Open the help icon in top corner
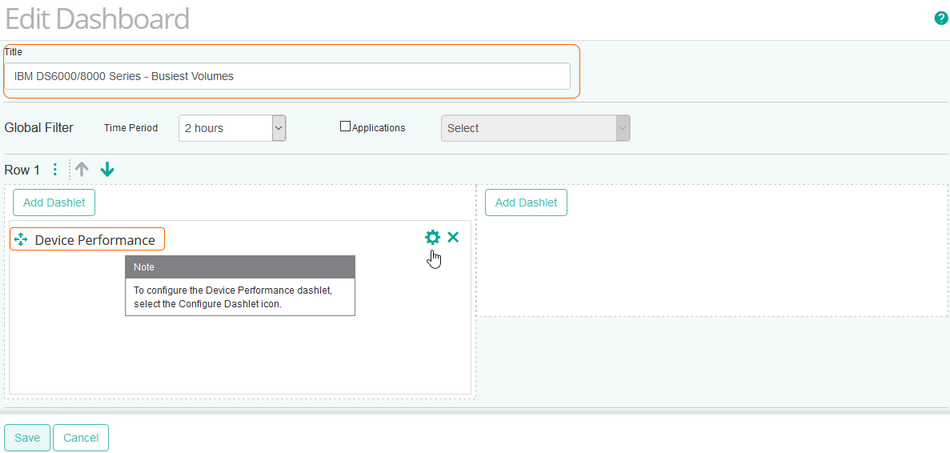This screenshot has width=950, height=453. [x=940, y=18]
